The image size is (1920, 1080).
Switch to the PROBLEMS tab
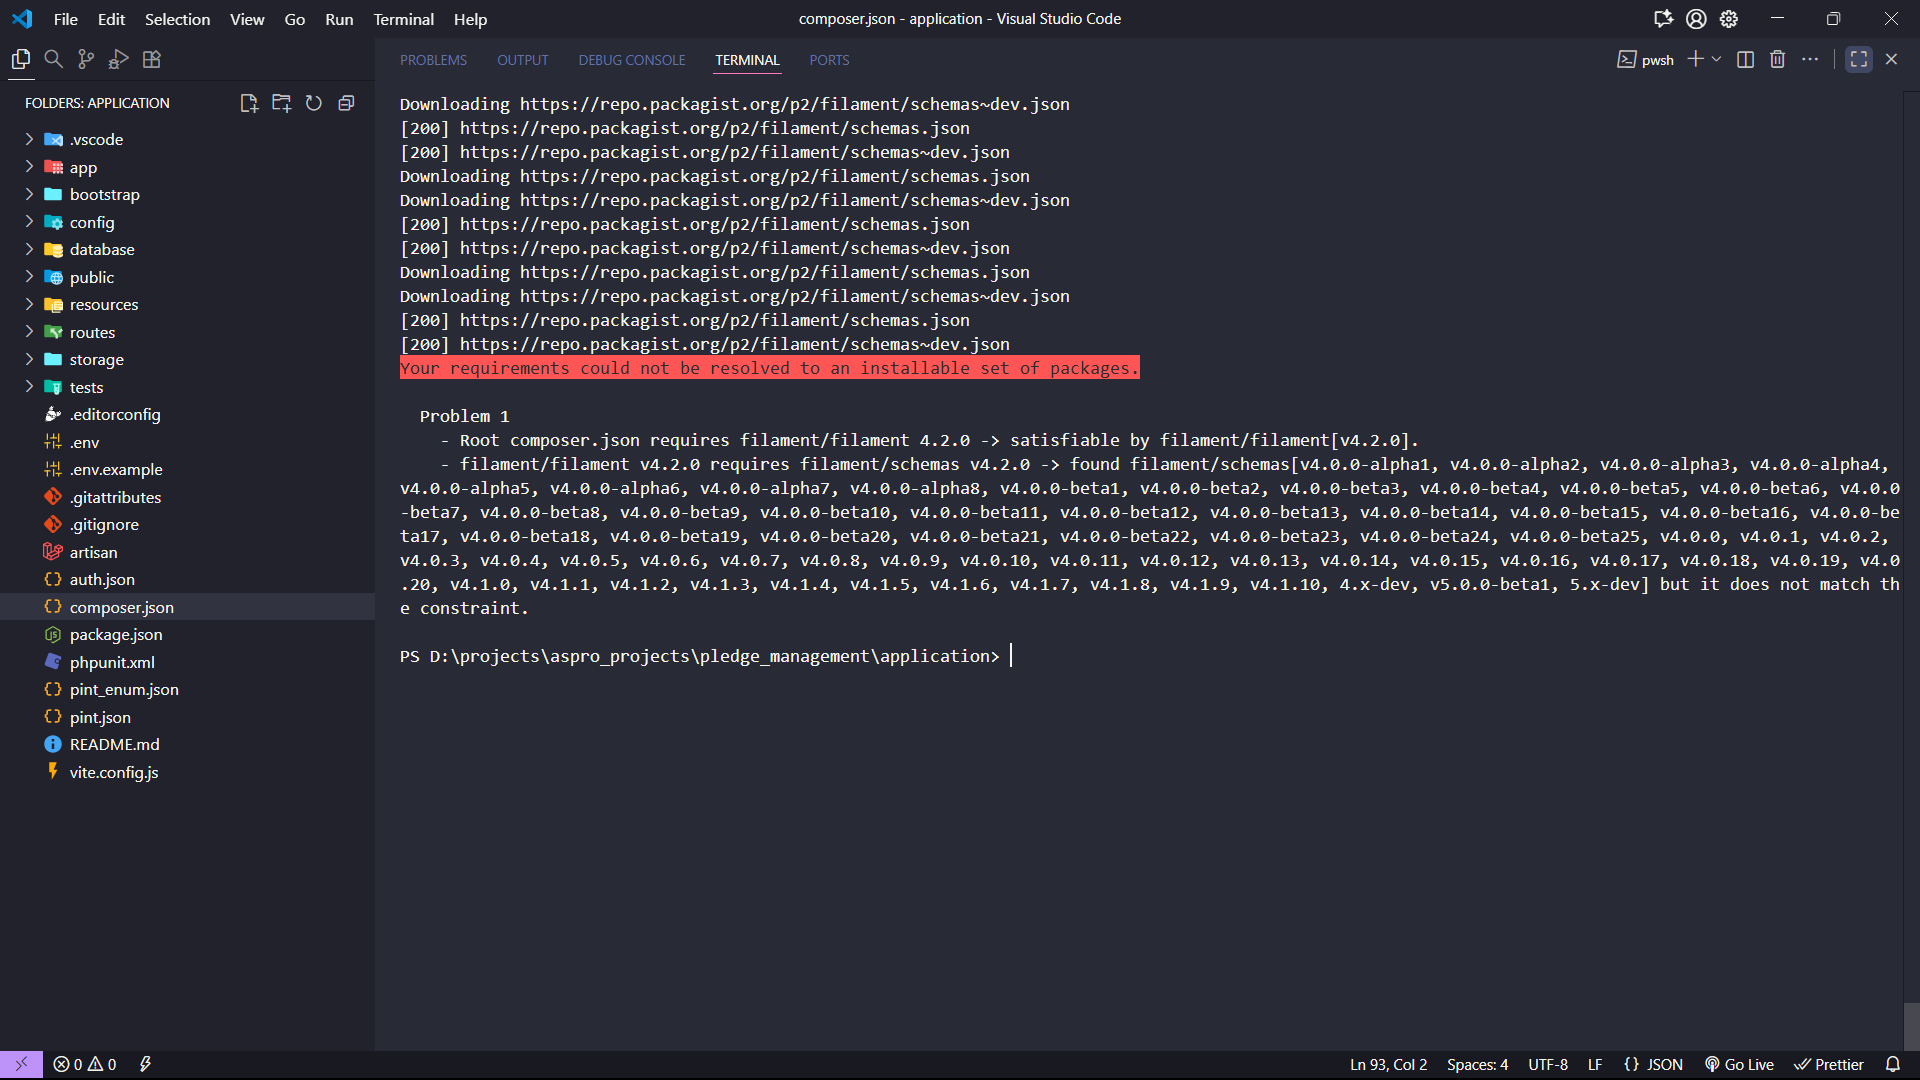pyautogui.click(x=433, y=60)
